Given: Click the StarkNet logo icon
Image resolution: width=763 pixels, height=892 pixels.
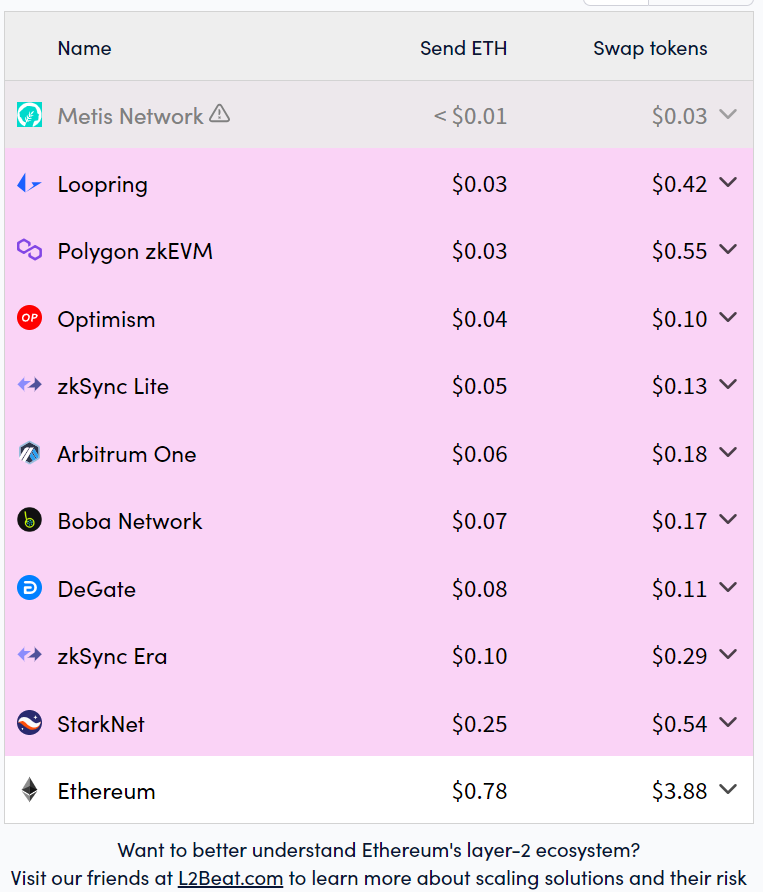Looking at the screenshot, I should click(30, 723).
